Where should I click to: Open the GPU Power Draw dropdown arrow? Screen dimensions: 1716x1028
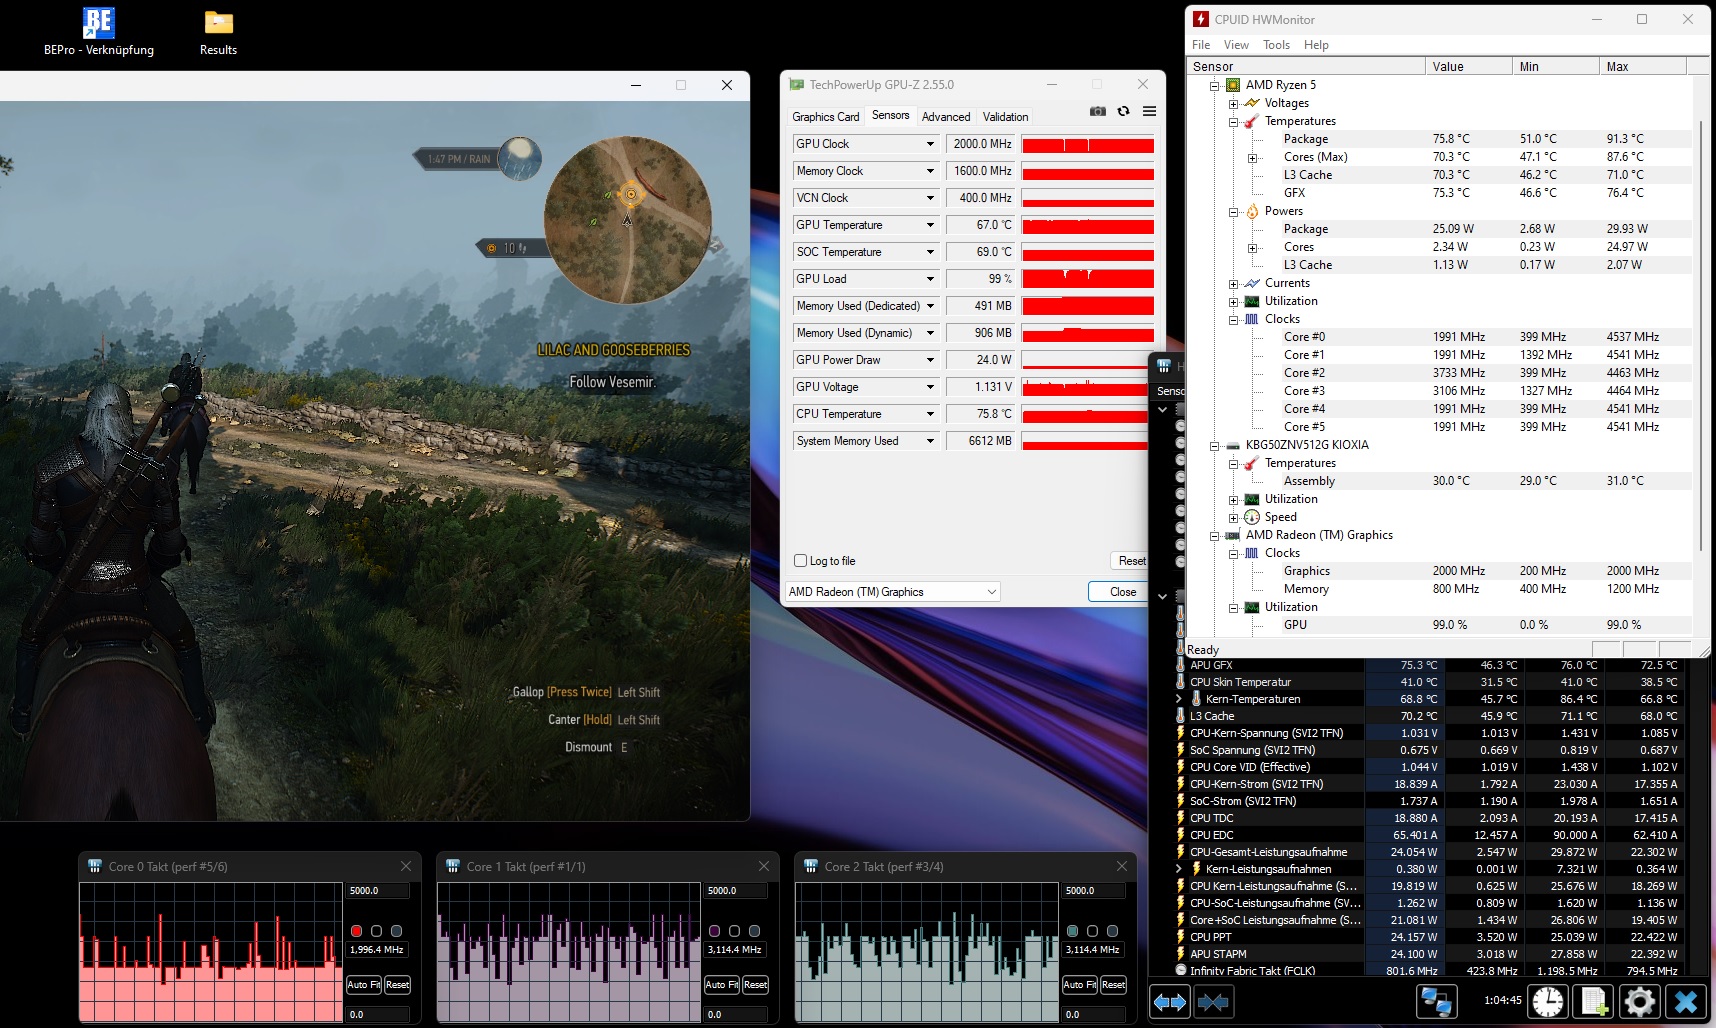[930, 360]
